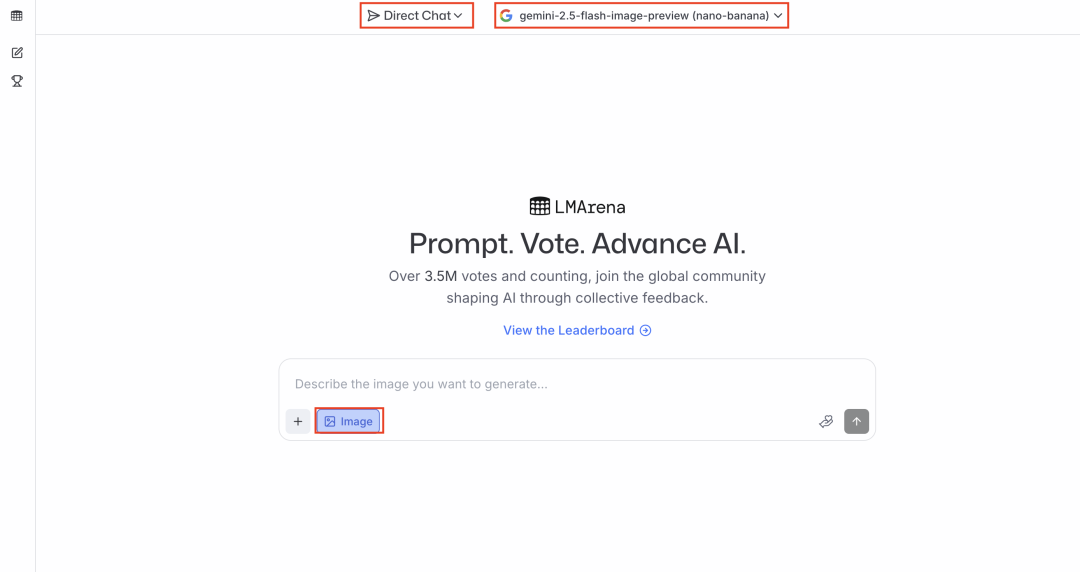Click the LMArena logo above the headline
The width and height of the screenshot is (1080, 572).
540,207
